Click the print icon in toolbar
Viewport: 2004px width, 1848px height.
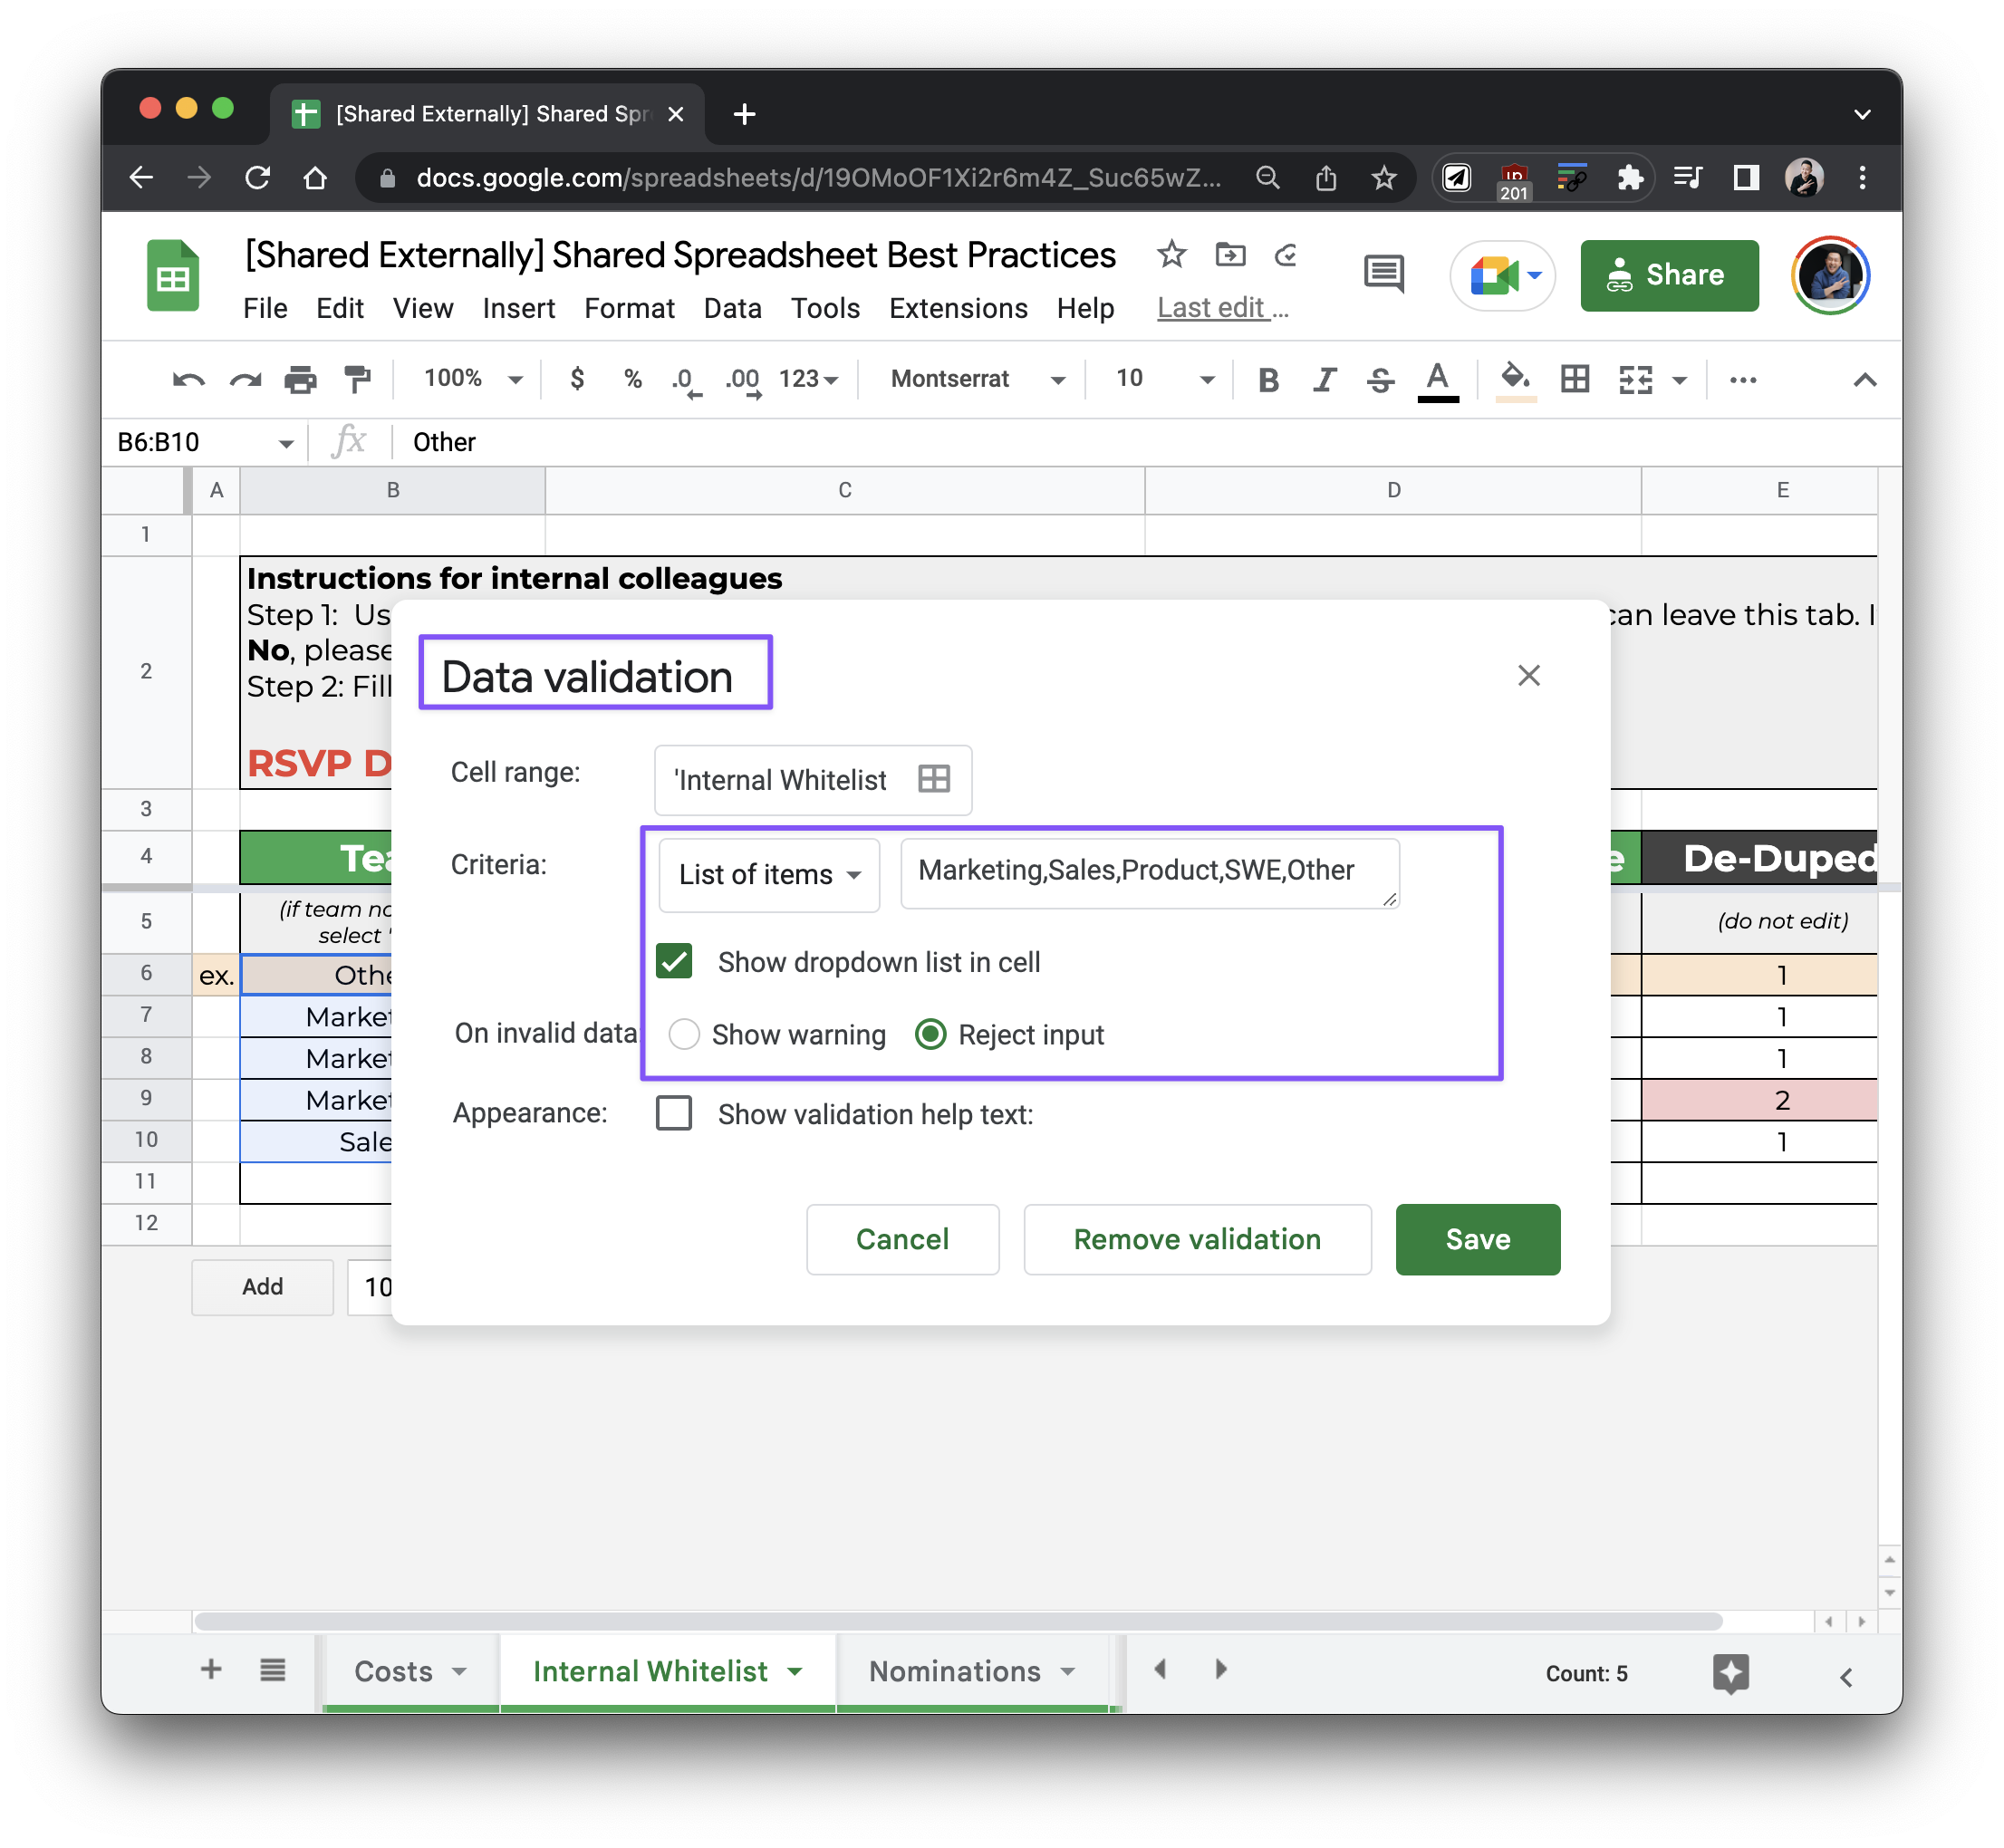click(300, 380)
